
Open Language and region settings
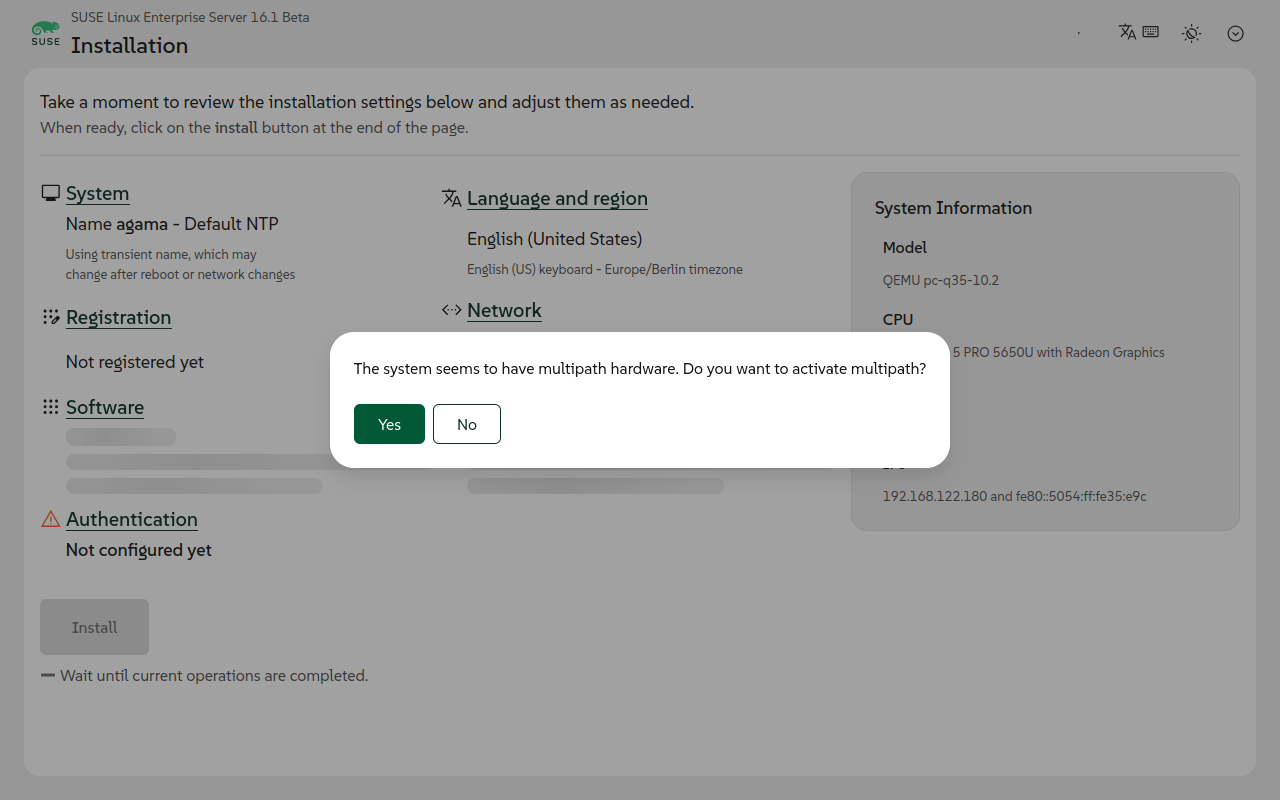[x=557, y=198]
